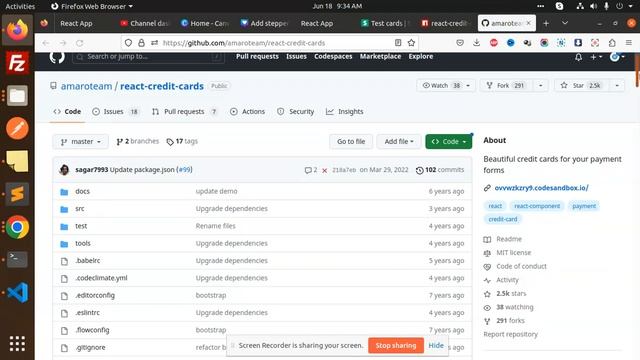Click the tracking protection shield icon
The height and width of the screenshot is (360, 640).
tap(128, 43)
